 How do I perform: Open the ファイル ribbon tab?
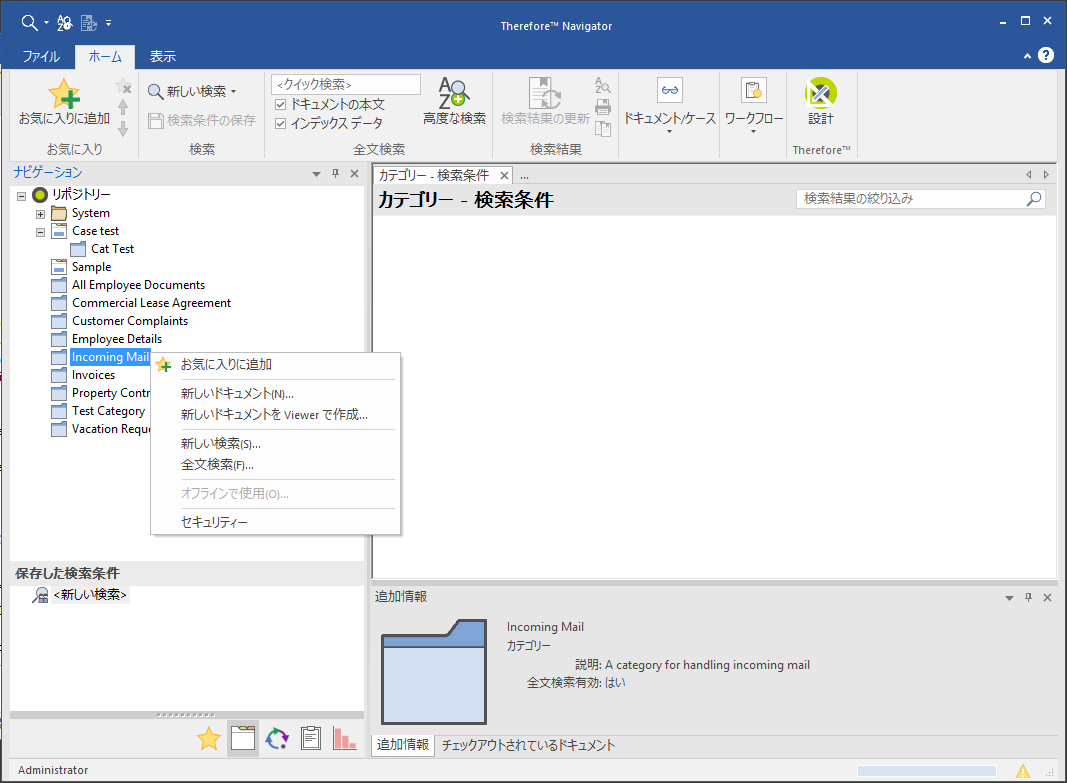click(x=41, y=56)
